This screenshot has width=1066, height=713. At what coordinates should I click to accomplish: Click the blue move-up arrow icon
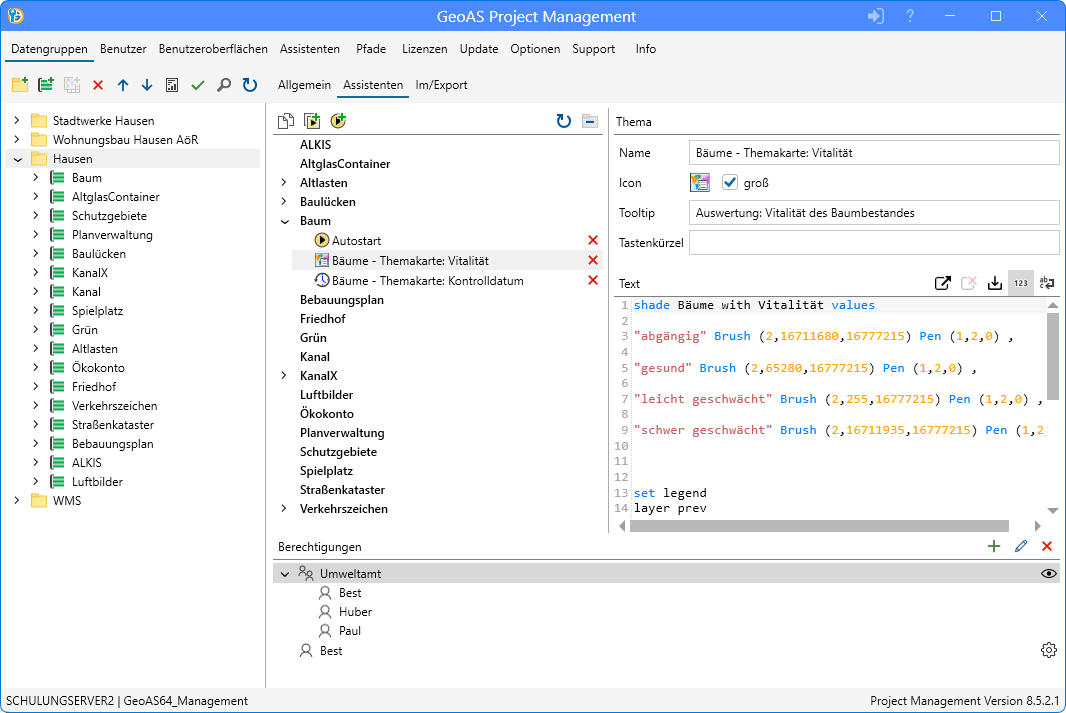(x=123, y=86)
